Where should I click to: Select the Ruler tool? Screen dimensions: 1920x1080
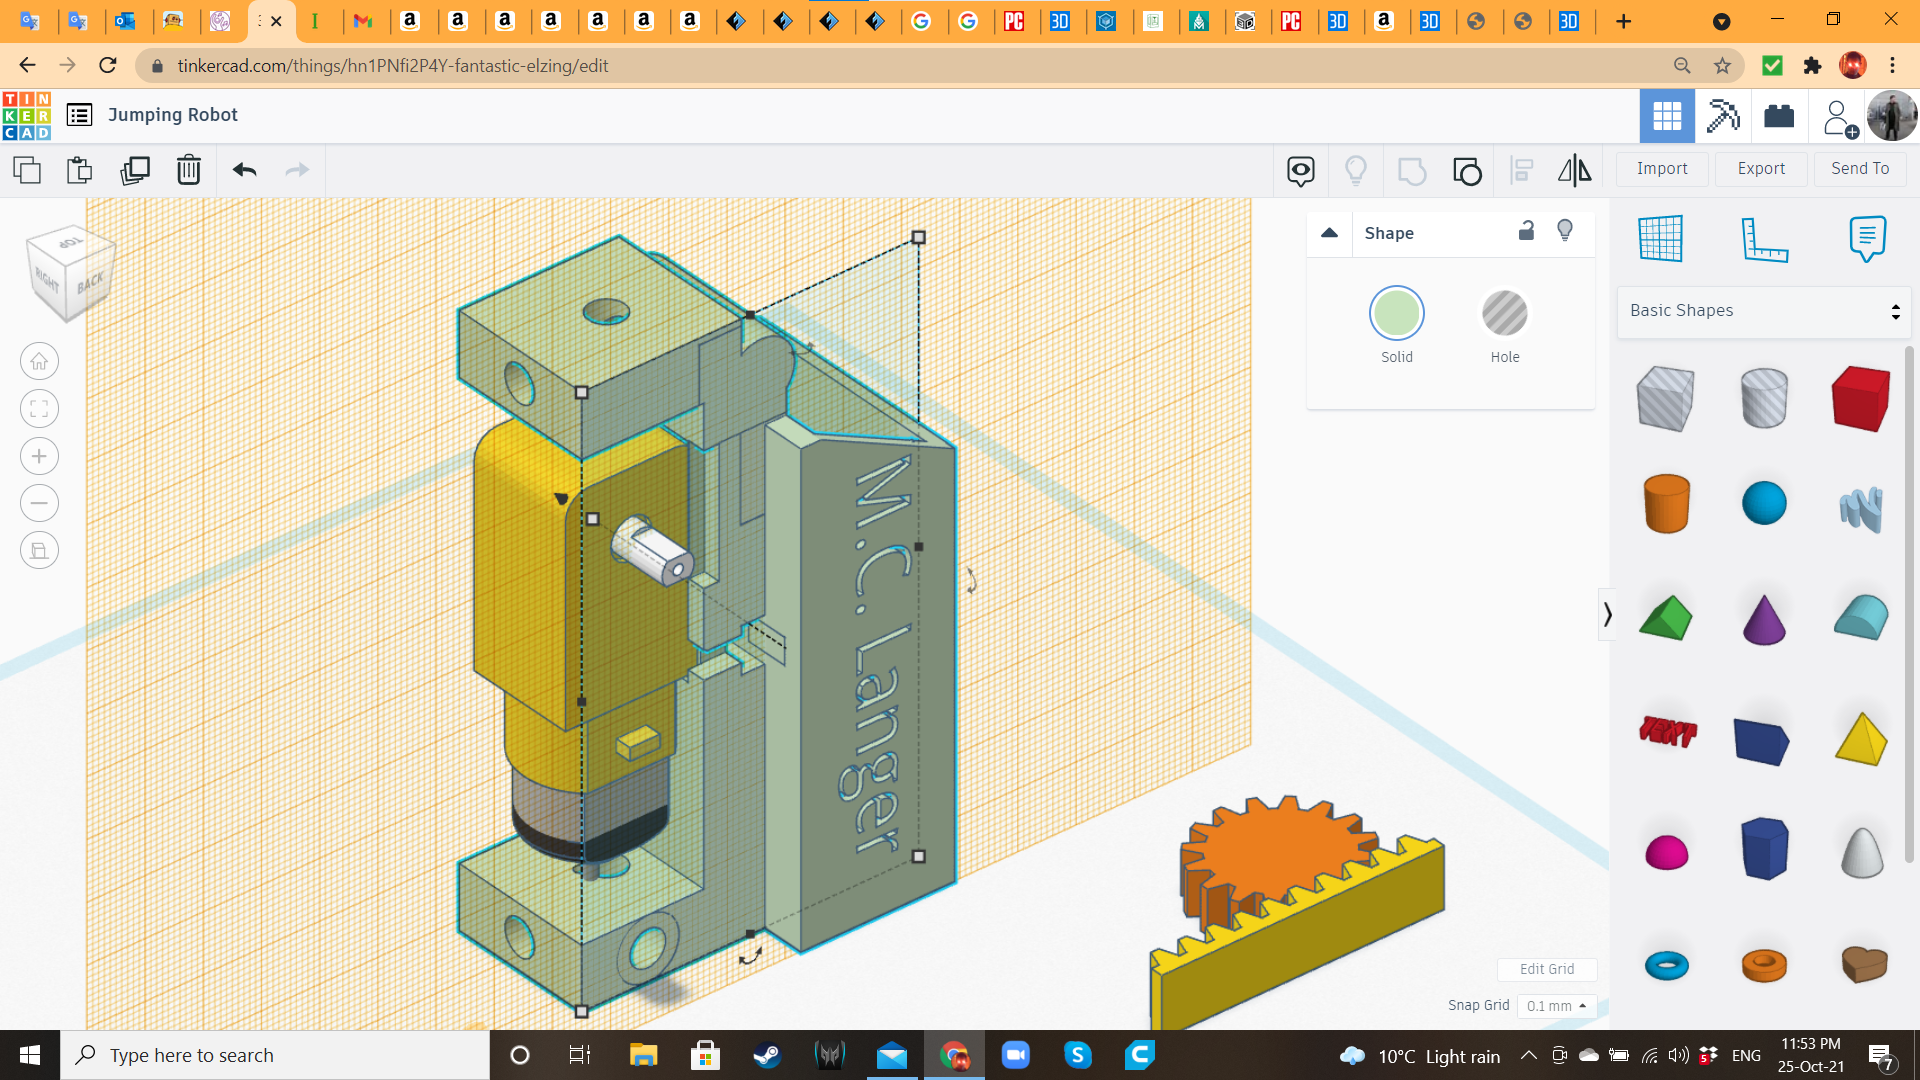(x=1764, y=239)
